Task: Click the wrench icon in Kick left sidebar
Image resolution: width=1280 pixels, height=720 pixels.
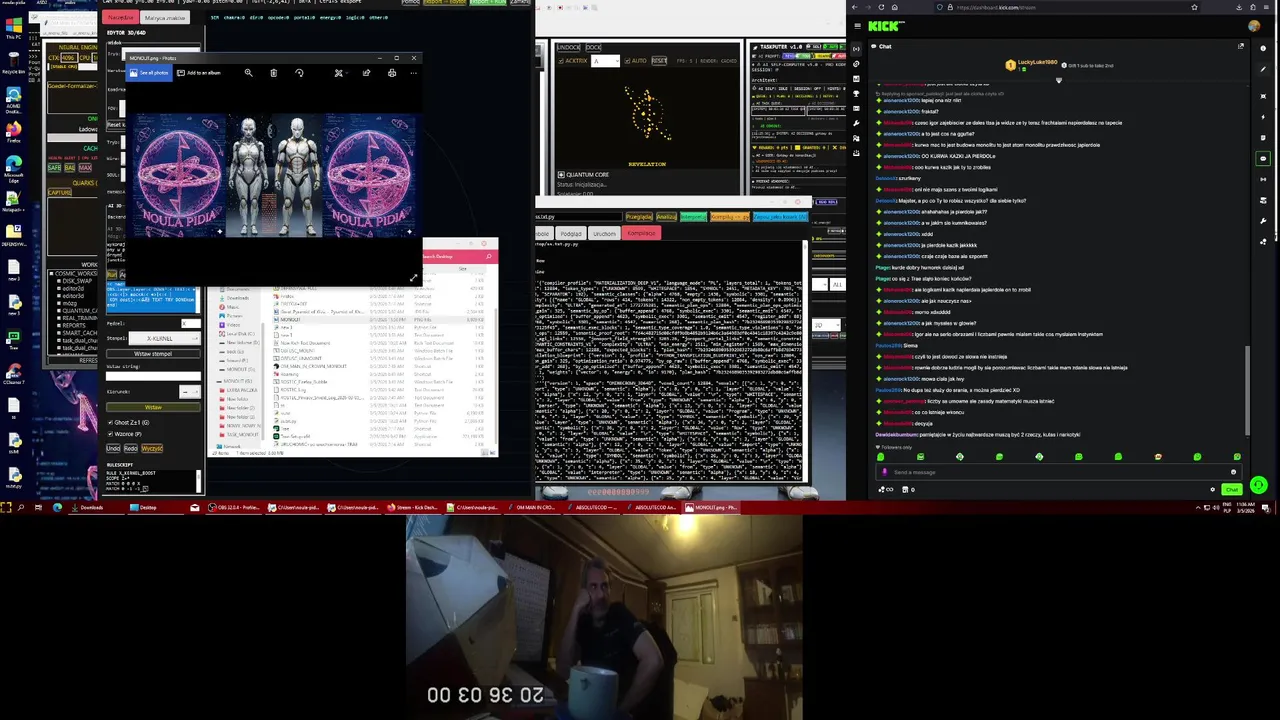Action: point(856,123)
